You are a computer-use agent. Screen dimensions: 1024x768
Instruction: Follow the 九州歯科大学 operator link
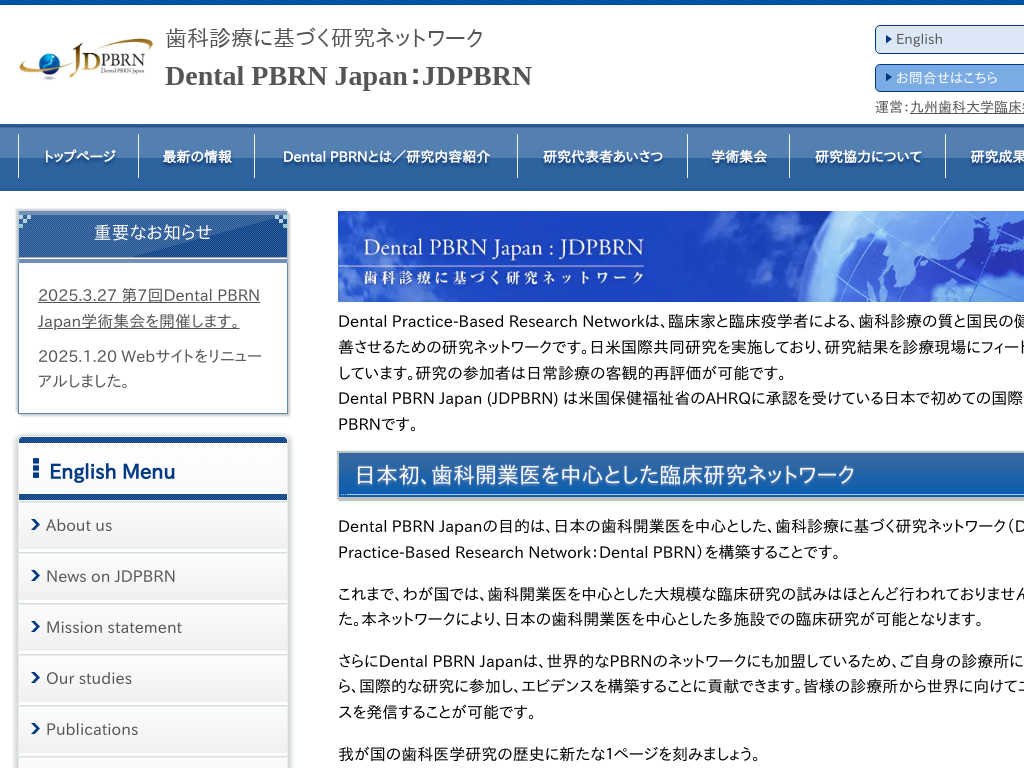pyautogui.click(x=967, y=107)
